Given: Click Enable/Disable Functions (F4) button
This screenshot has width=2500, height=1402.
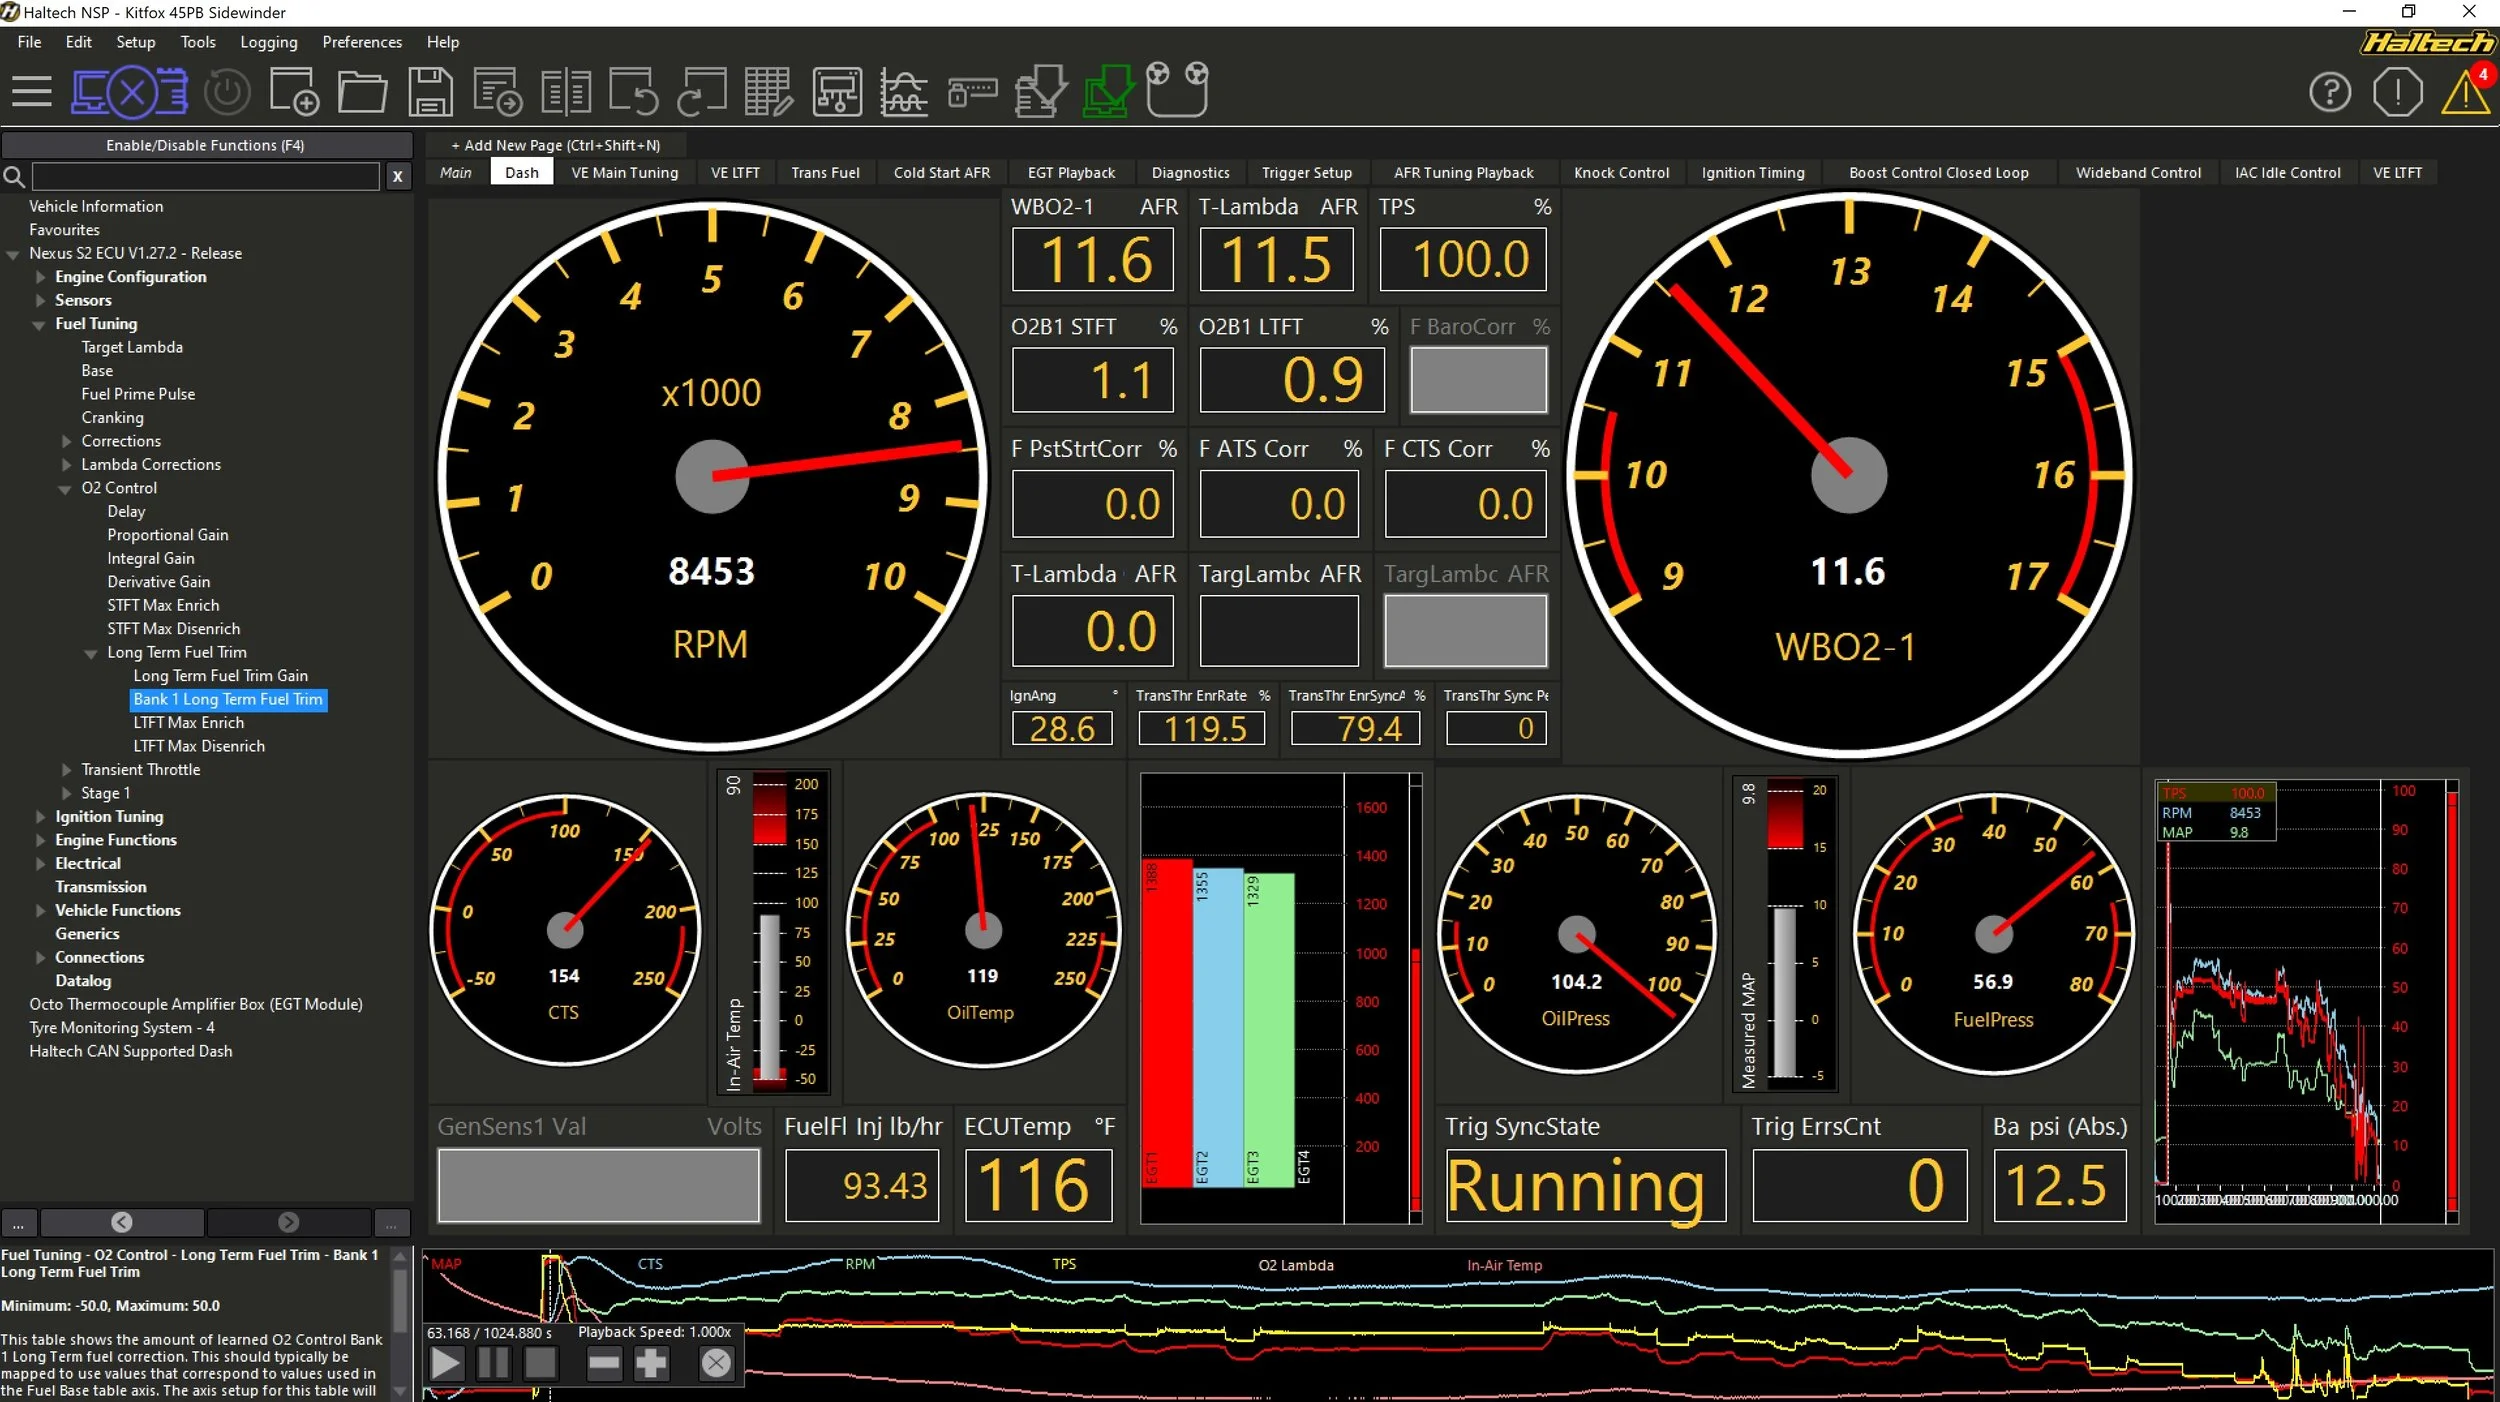Looking at the screenshot, I should click(205, 145).
